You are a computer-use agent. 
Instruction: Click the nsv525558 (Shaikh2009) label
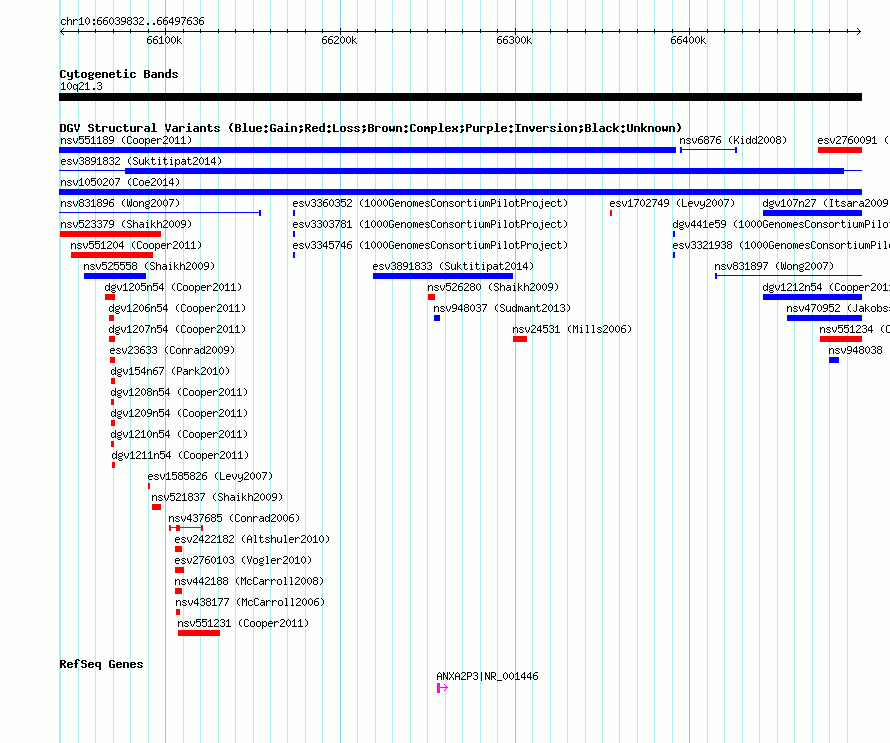point(149,266)
